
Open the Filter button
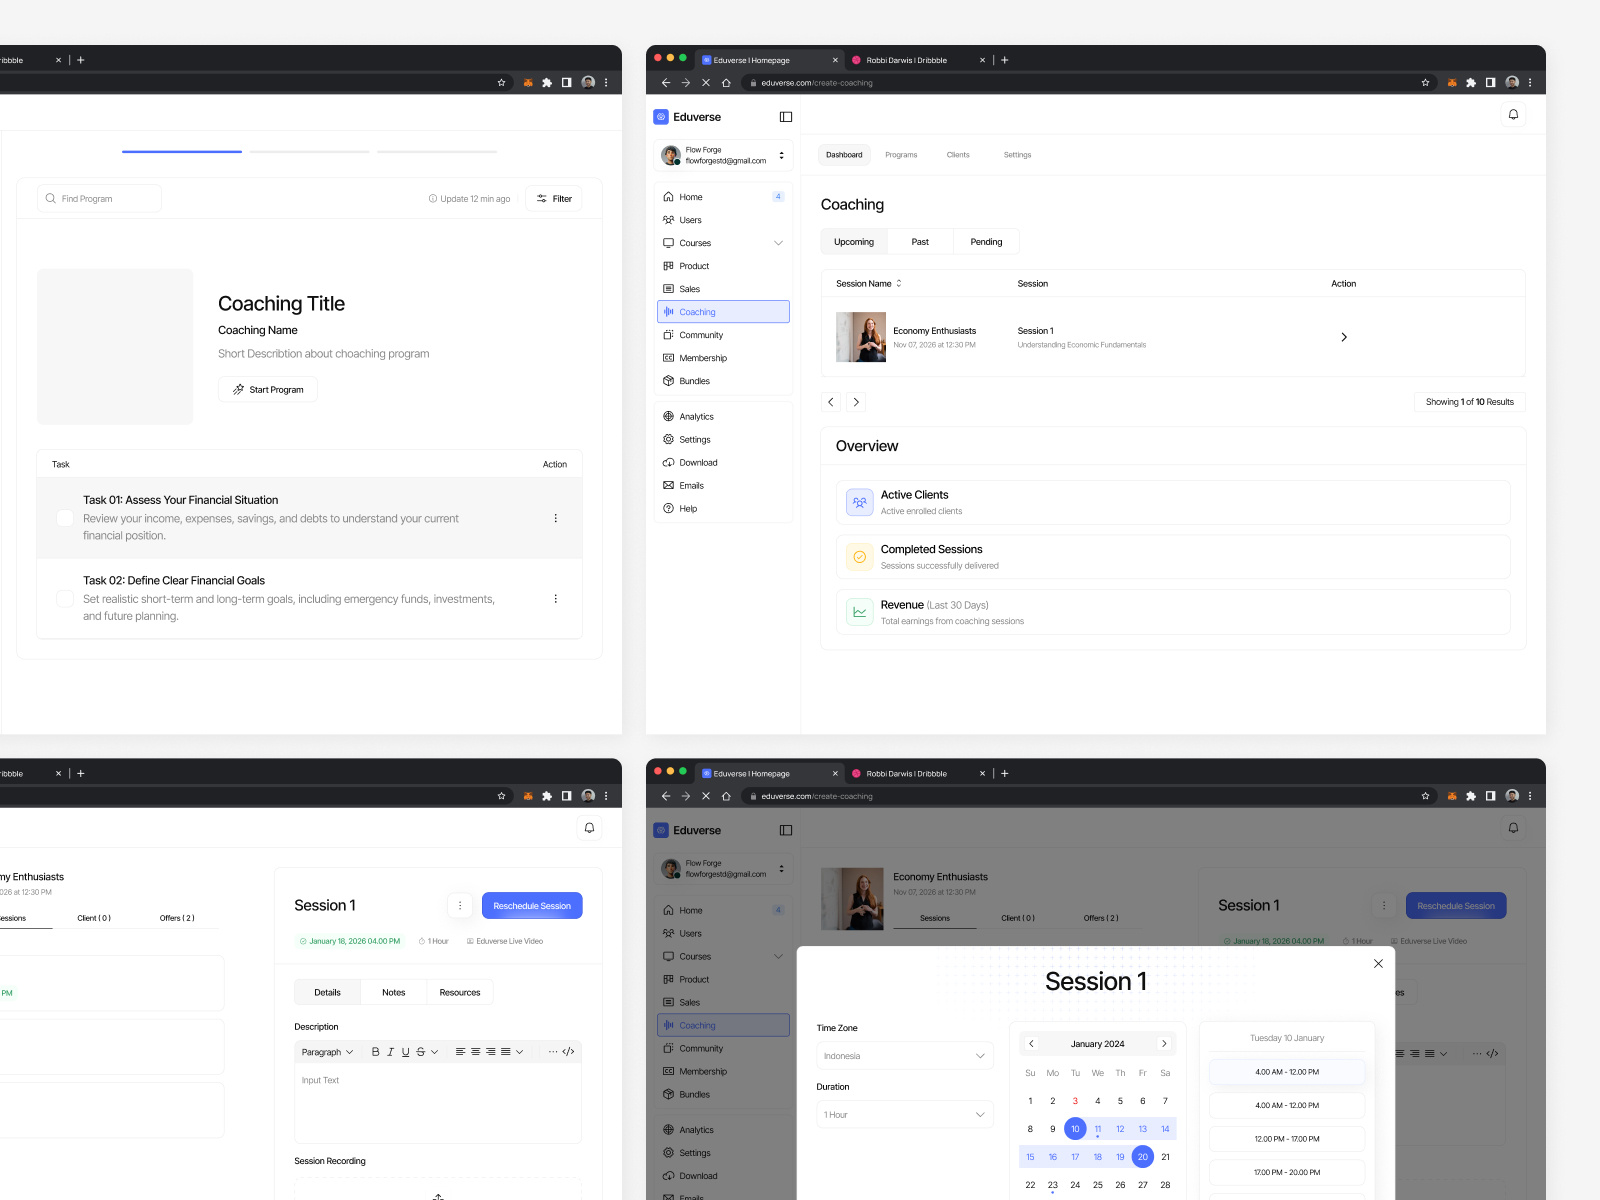pyautogui.click(x=554, y=199)
